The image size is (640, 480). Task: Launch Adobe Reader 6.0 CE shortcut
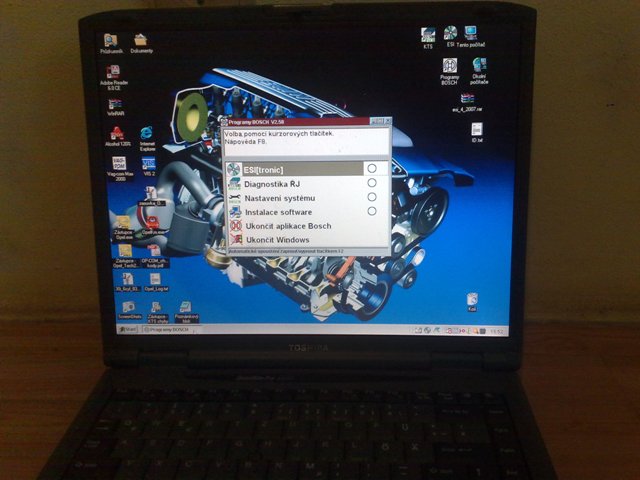tap(113, 72)
